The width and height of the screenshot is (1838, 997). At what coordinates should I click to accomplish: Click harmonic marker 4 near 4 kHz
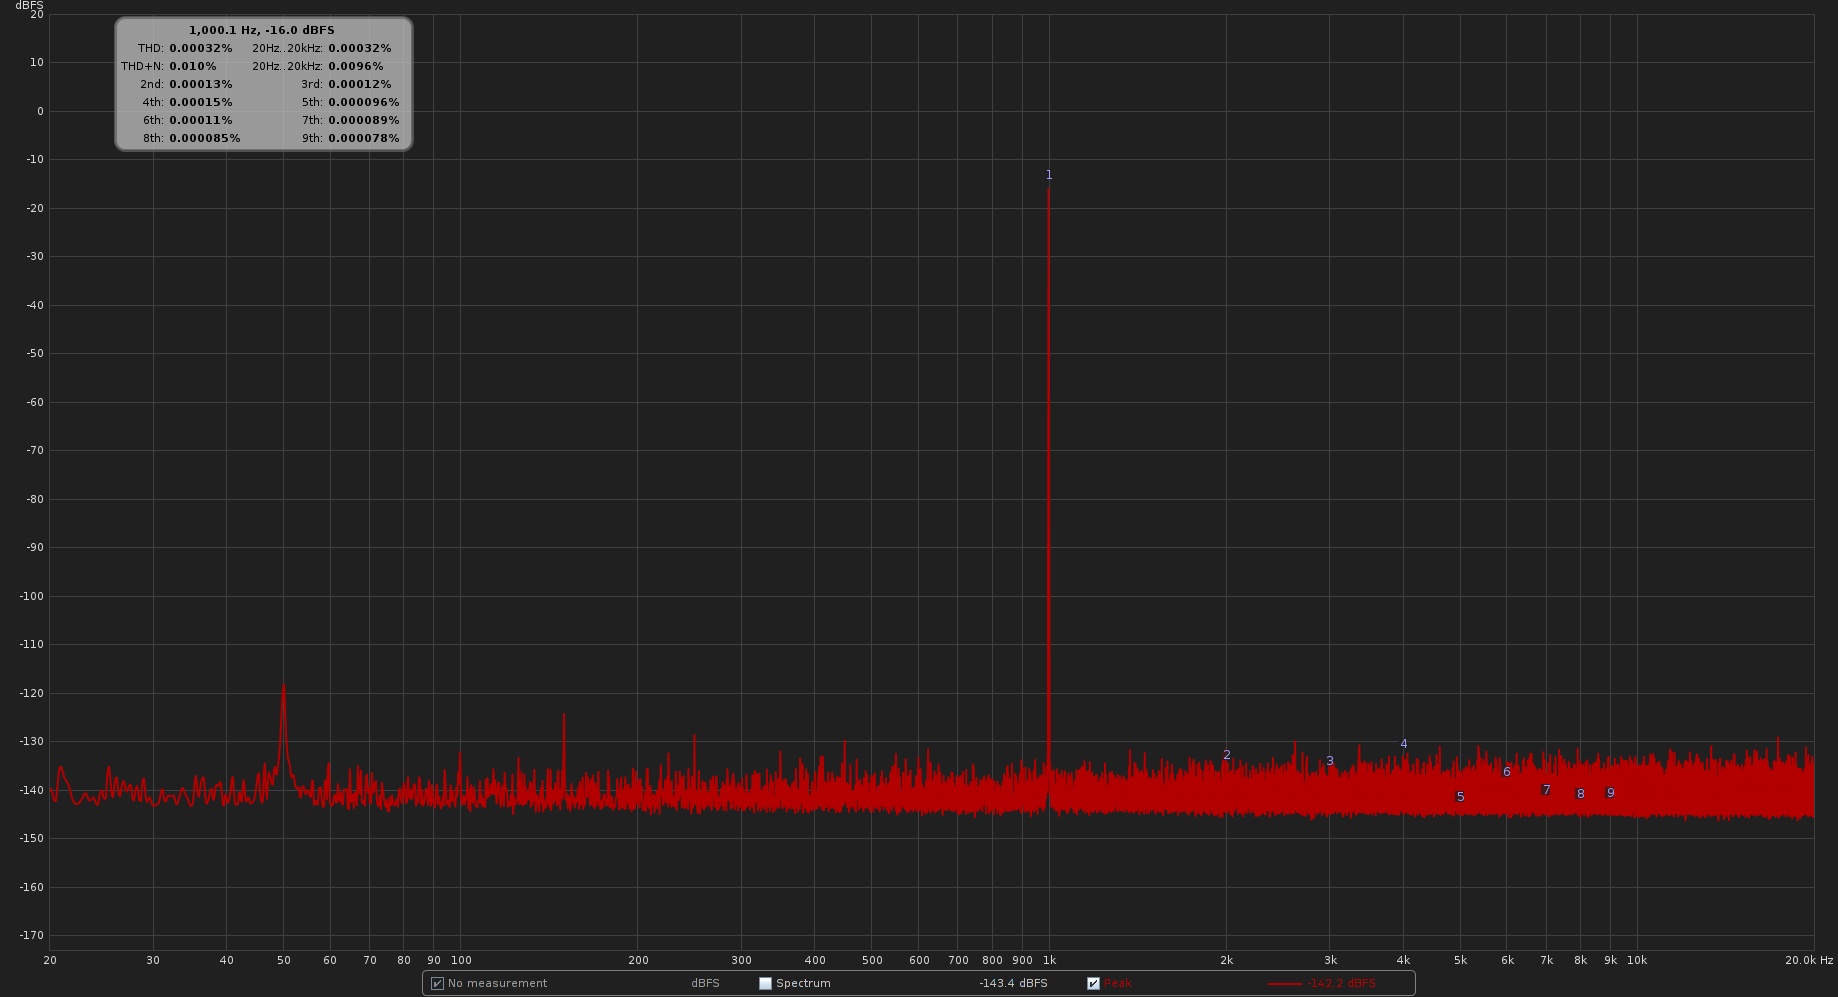[1404, 744]
